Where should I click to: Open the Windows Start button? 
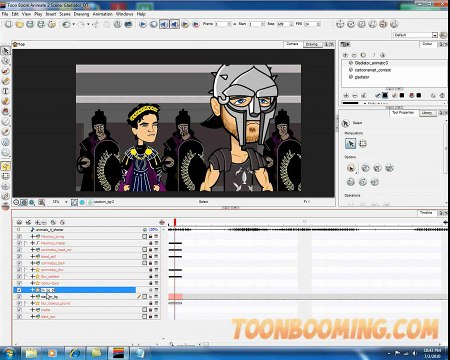coord(9,353)
